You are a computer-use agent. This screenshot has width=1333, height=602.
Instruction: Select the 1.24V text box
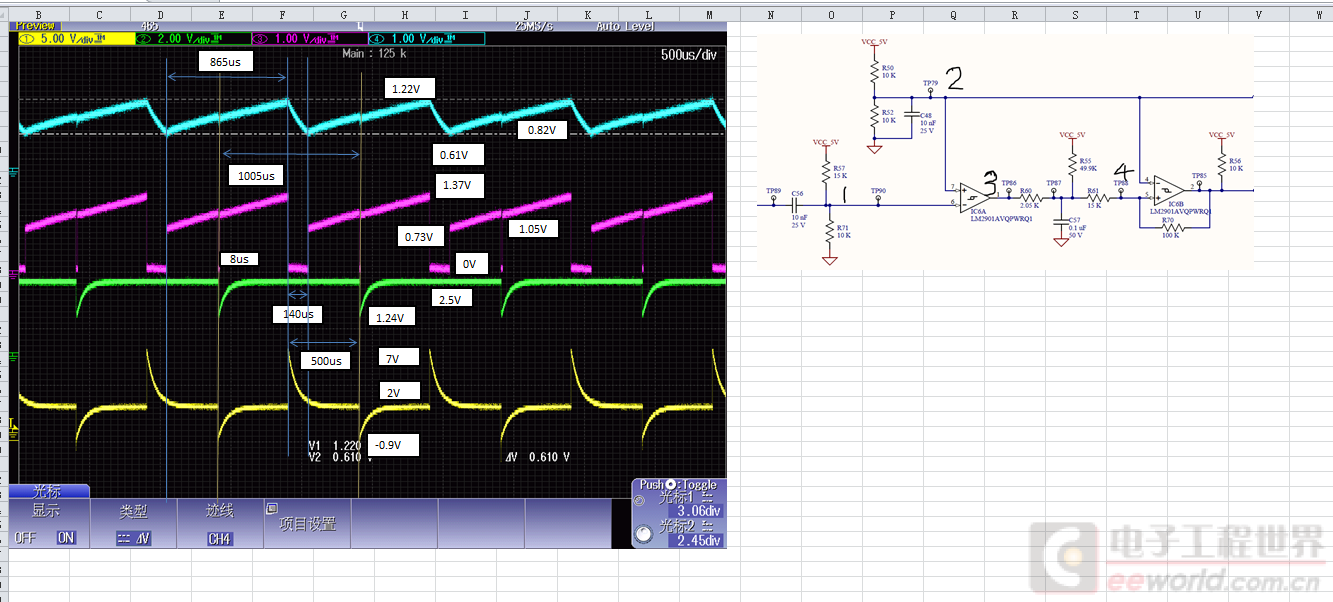[390, 318]
